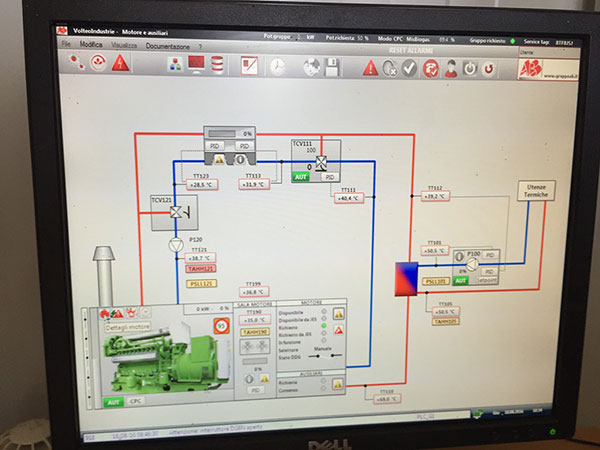Click the user profile icon in toolbar
The height and width of the screenshot is (450, 600).
pyautogui.click(x=451, y=69)
